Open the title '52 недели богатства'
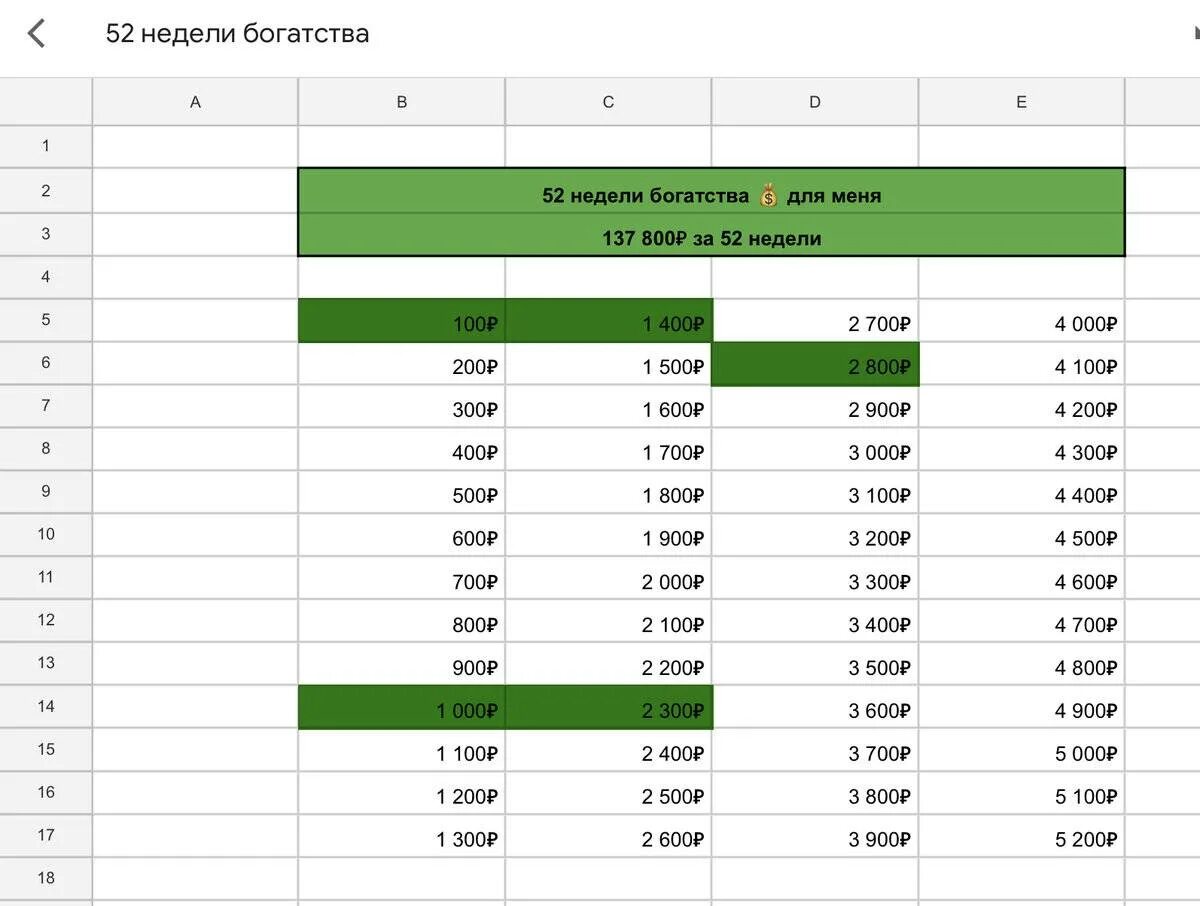The width and height of the screenshot is (1200, 906). click(237, 33)
